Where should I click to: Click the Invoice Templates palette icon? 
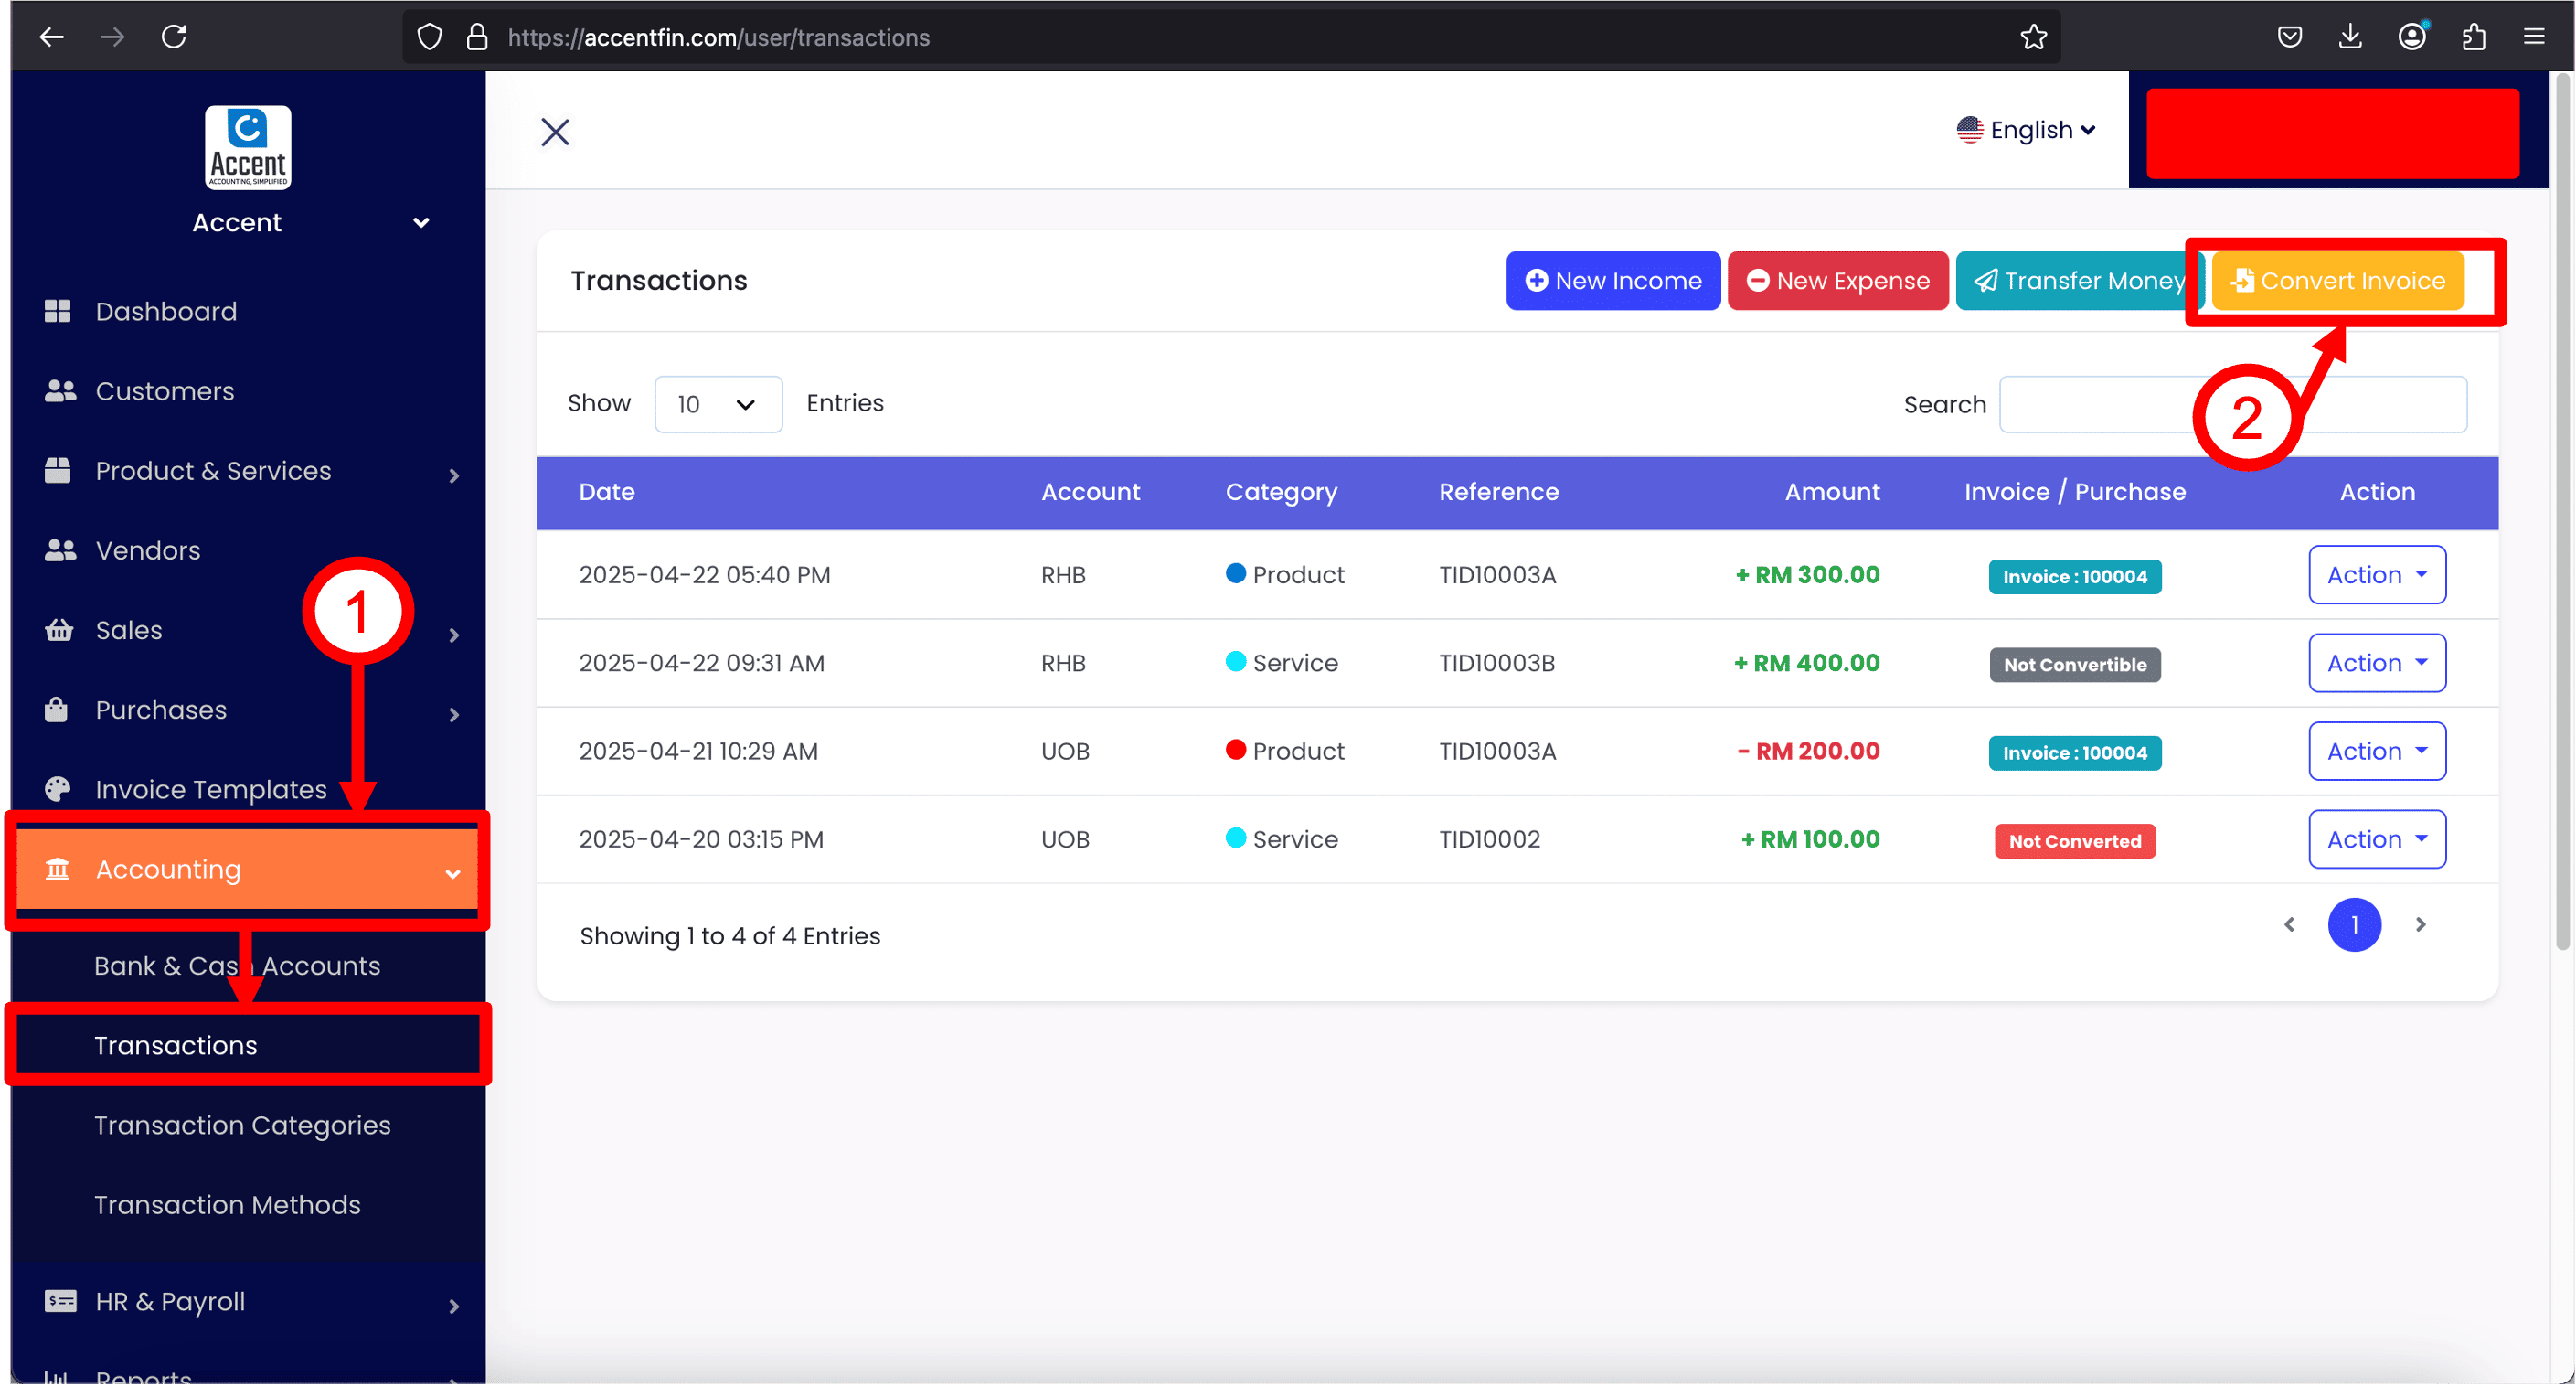(x=58, y=790)
